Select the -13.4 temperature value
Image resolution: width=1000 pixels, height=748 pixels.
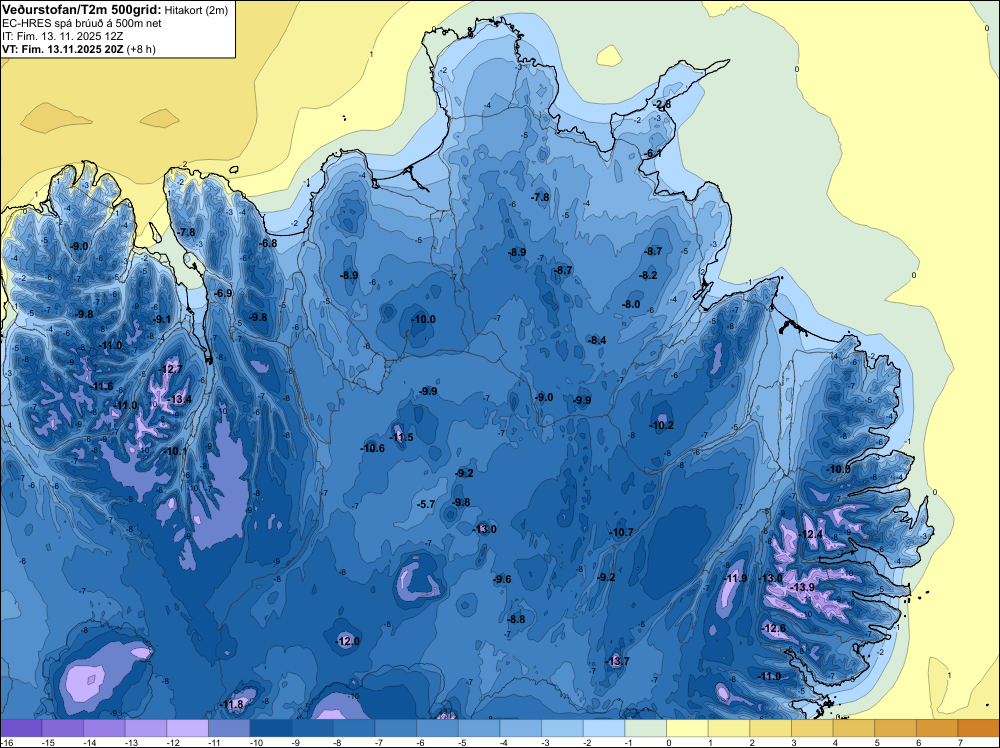pyautogui.click(x=180, y=399)
